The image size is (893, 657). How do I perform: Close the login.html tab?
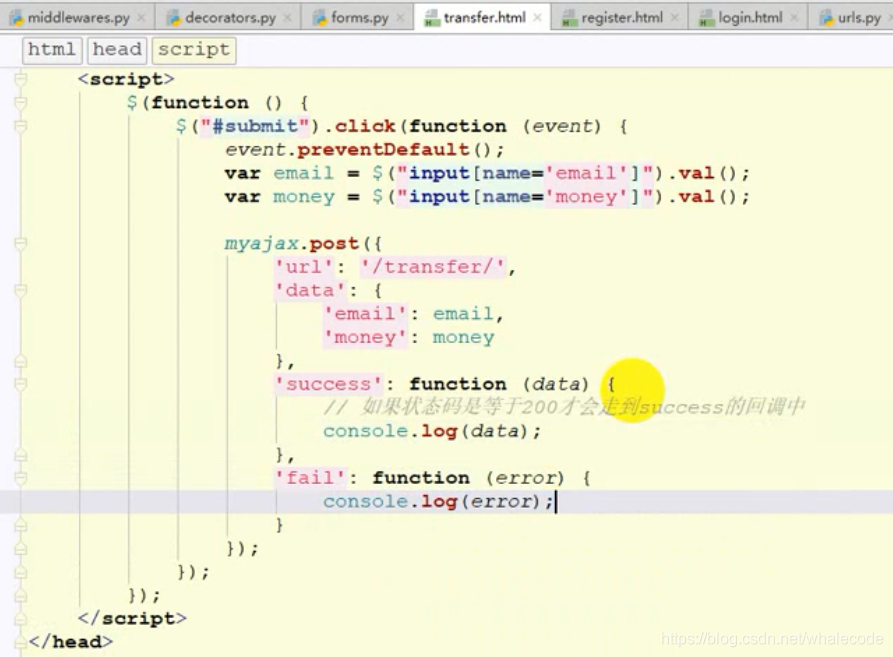coord(794,18)
